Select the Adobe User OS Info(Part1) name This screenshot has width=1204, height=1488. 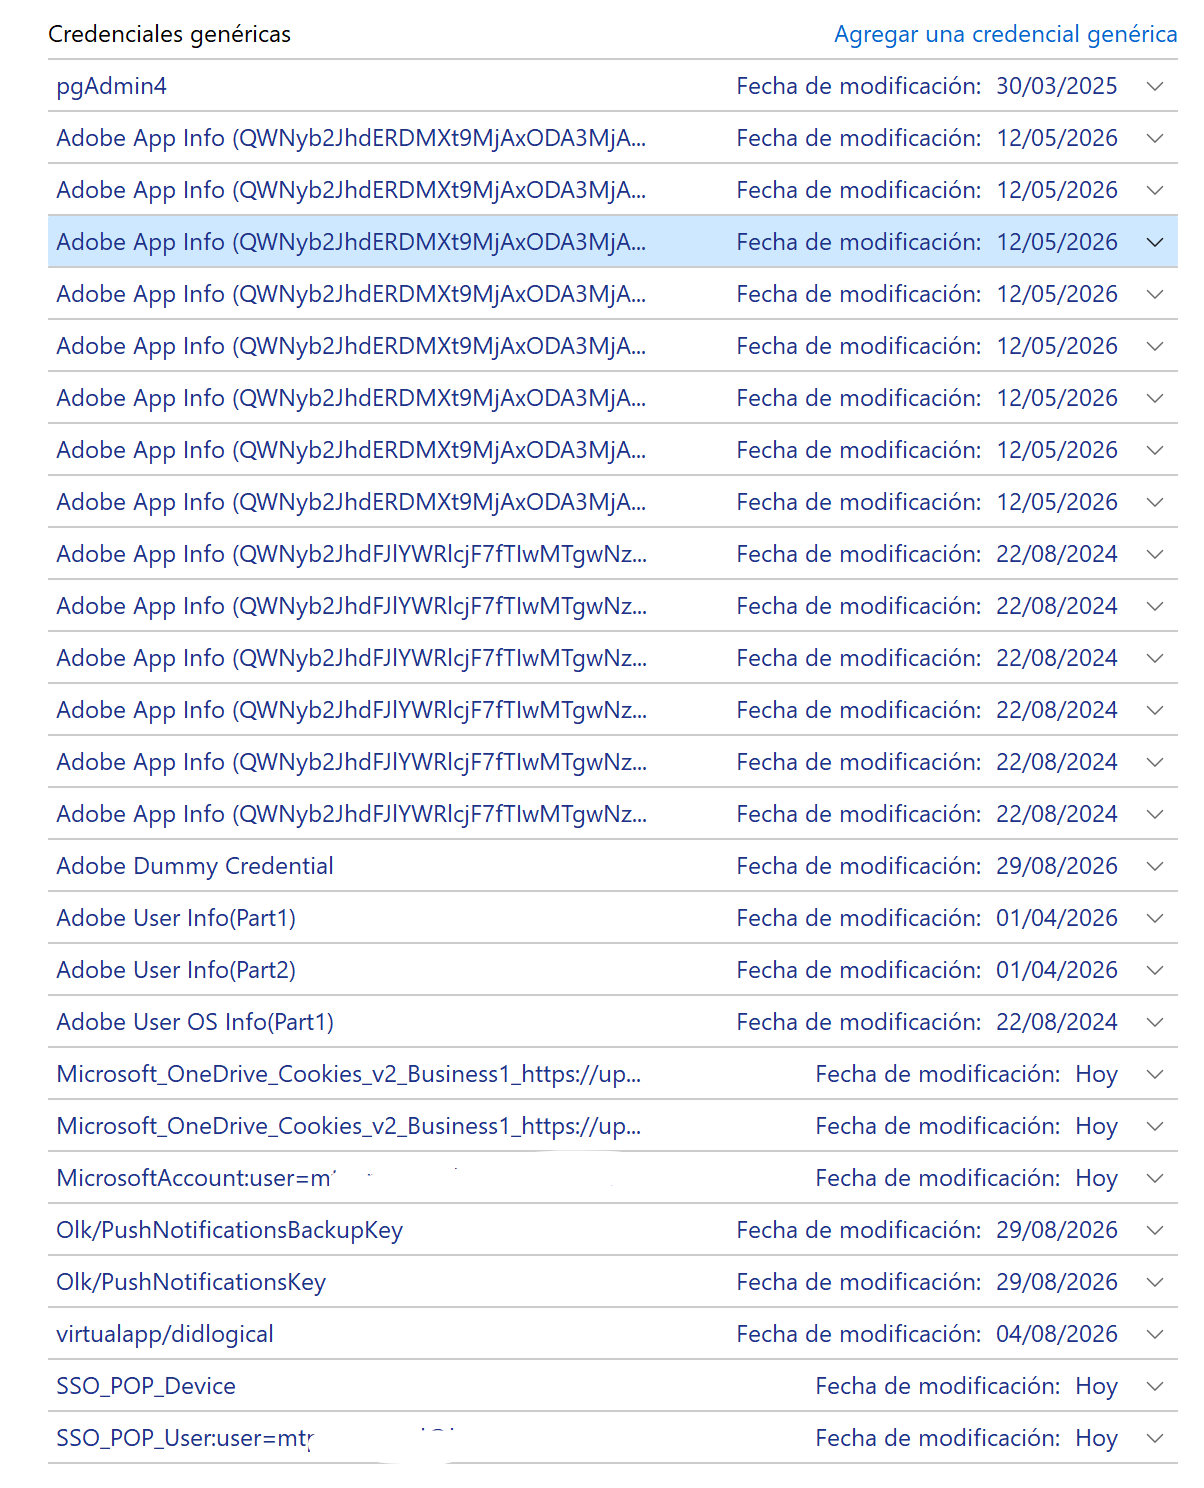click(x=195, y=1022)
